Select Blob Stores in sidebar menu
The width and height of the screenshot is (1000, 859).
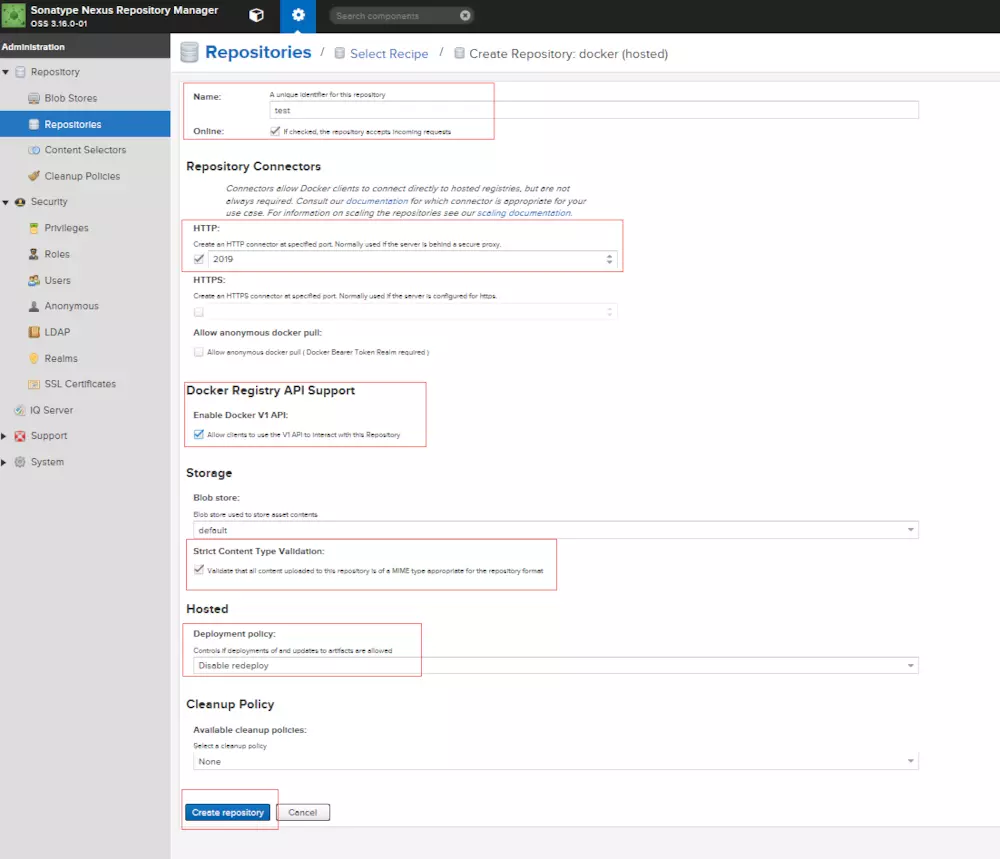pos(71,98)
